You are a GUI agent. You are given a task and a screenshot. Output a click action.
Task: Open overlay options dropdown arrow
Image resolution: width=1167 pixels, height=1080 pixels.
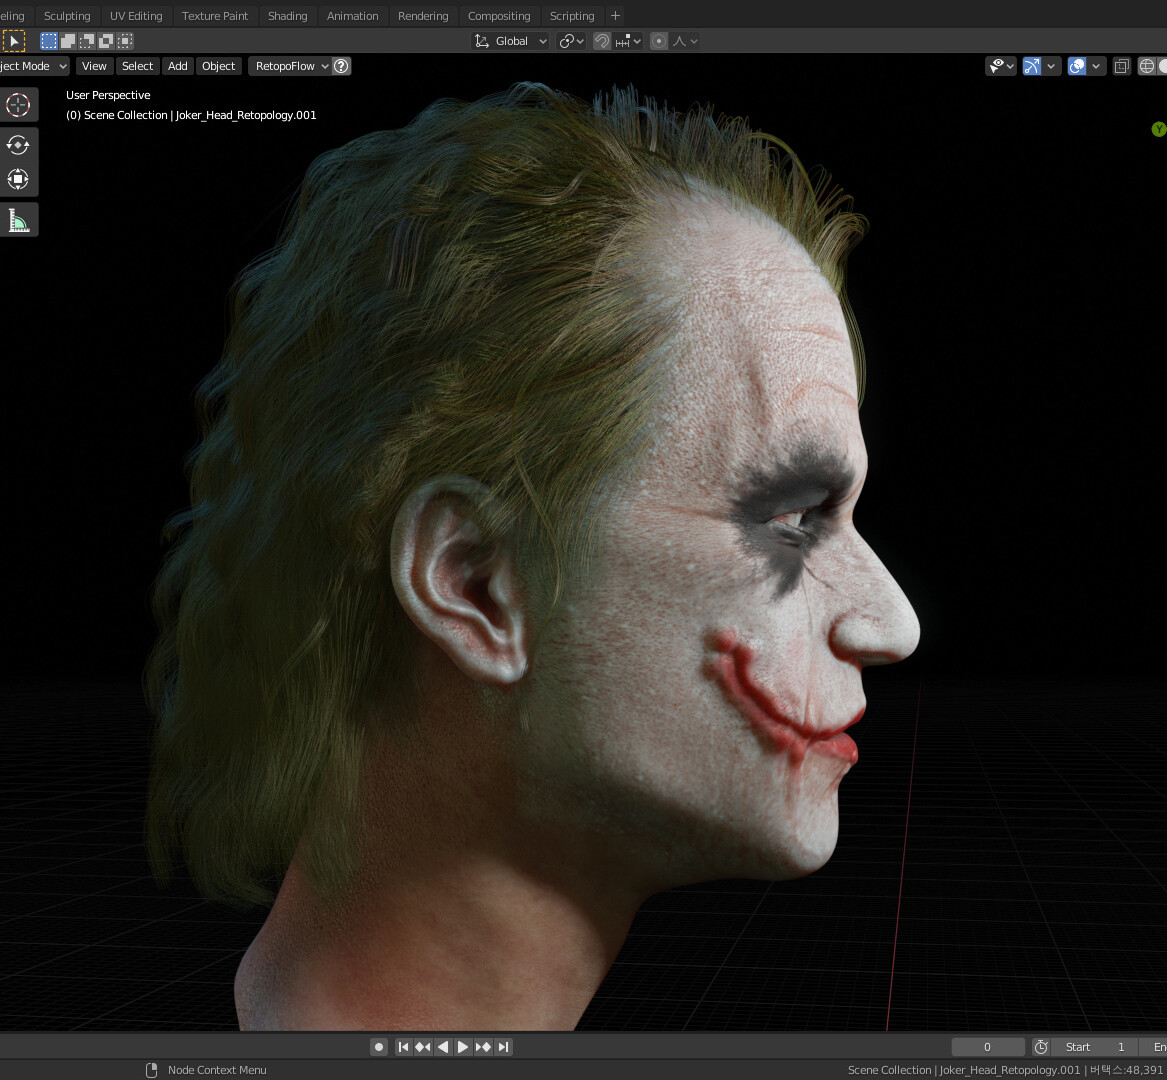coord(1096,66)
